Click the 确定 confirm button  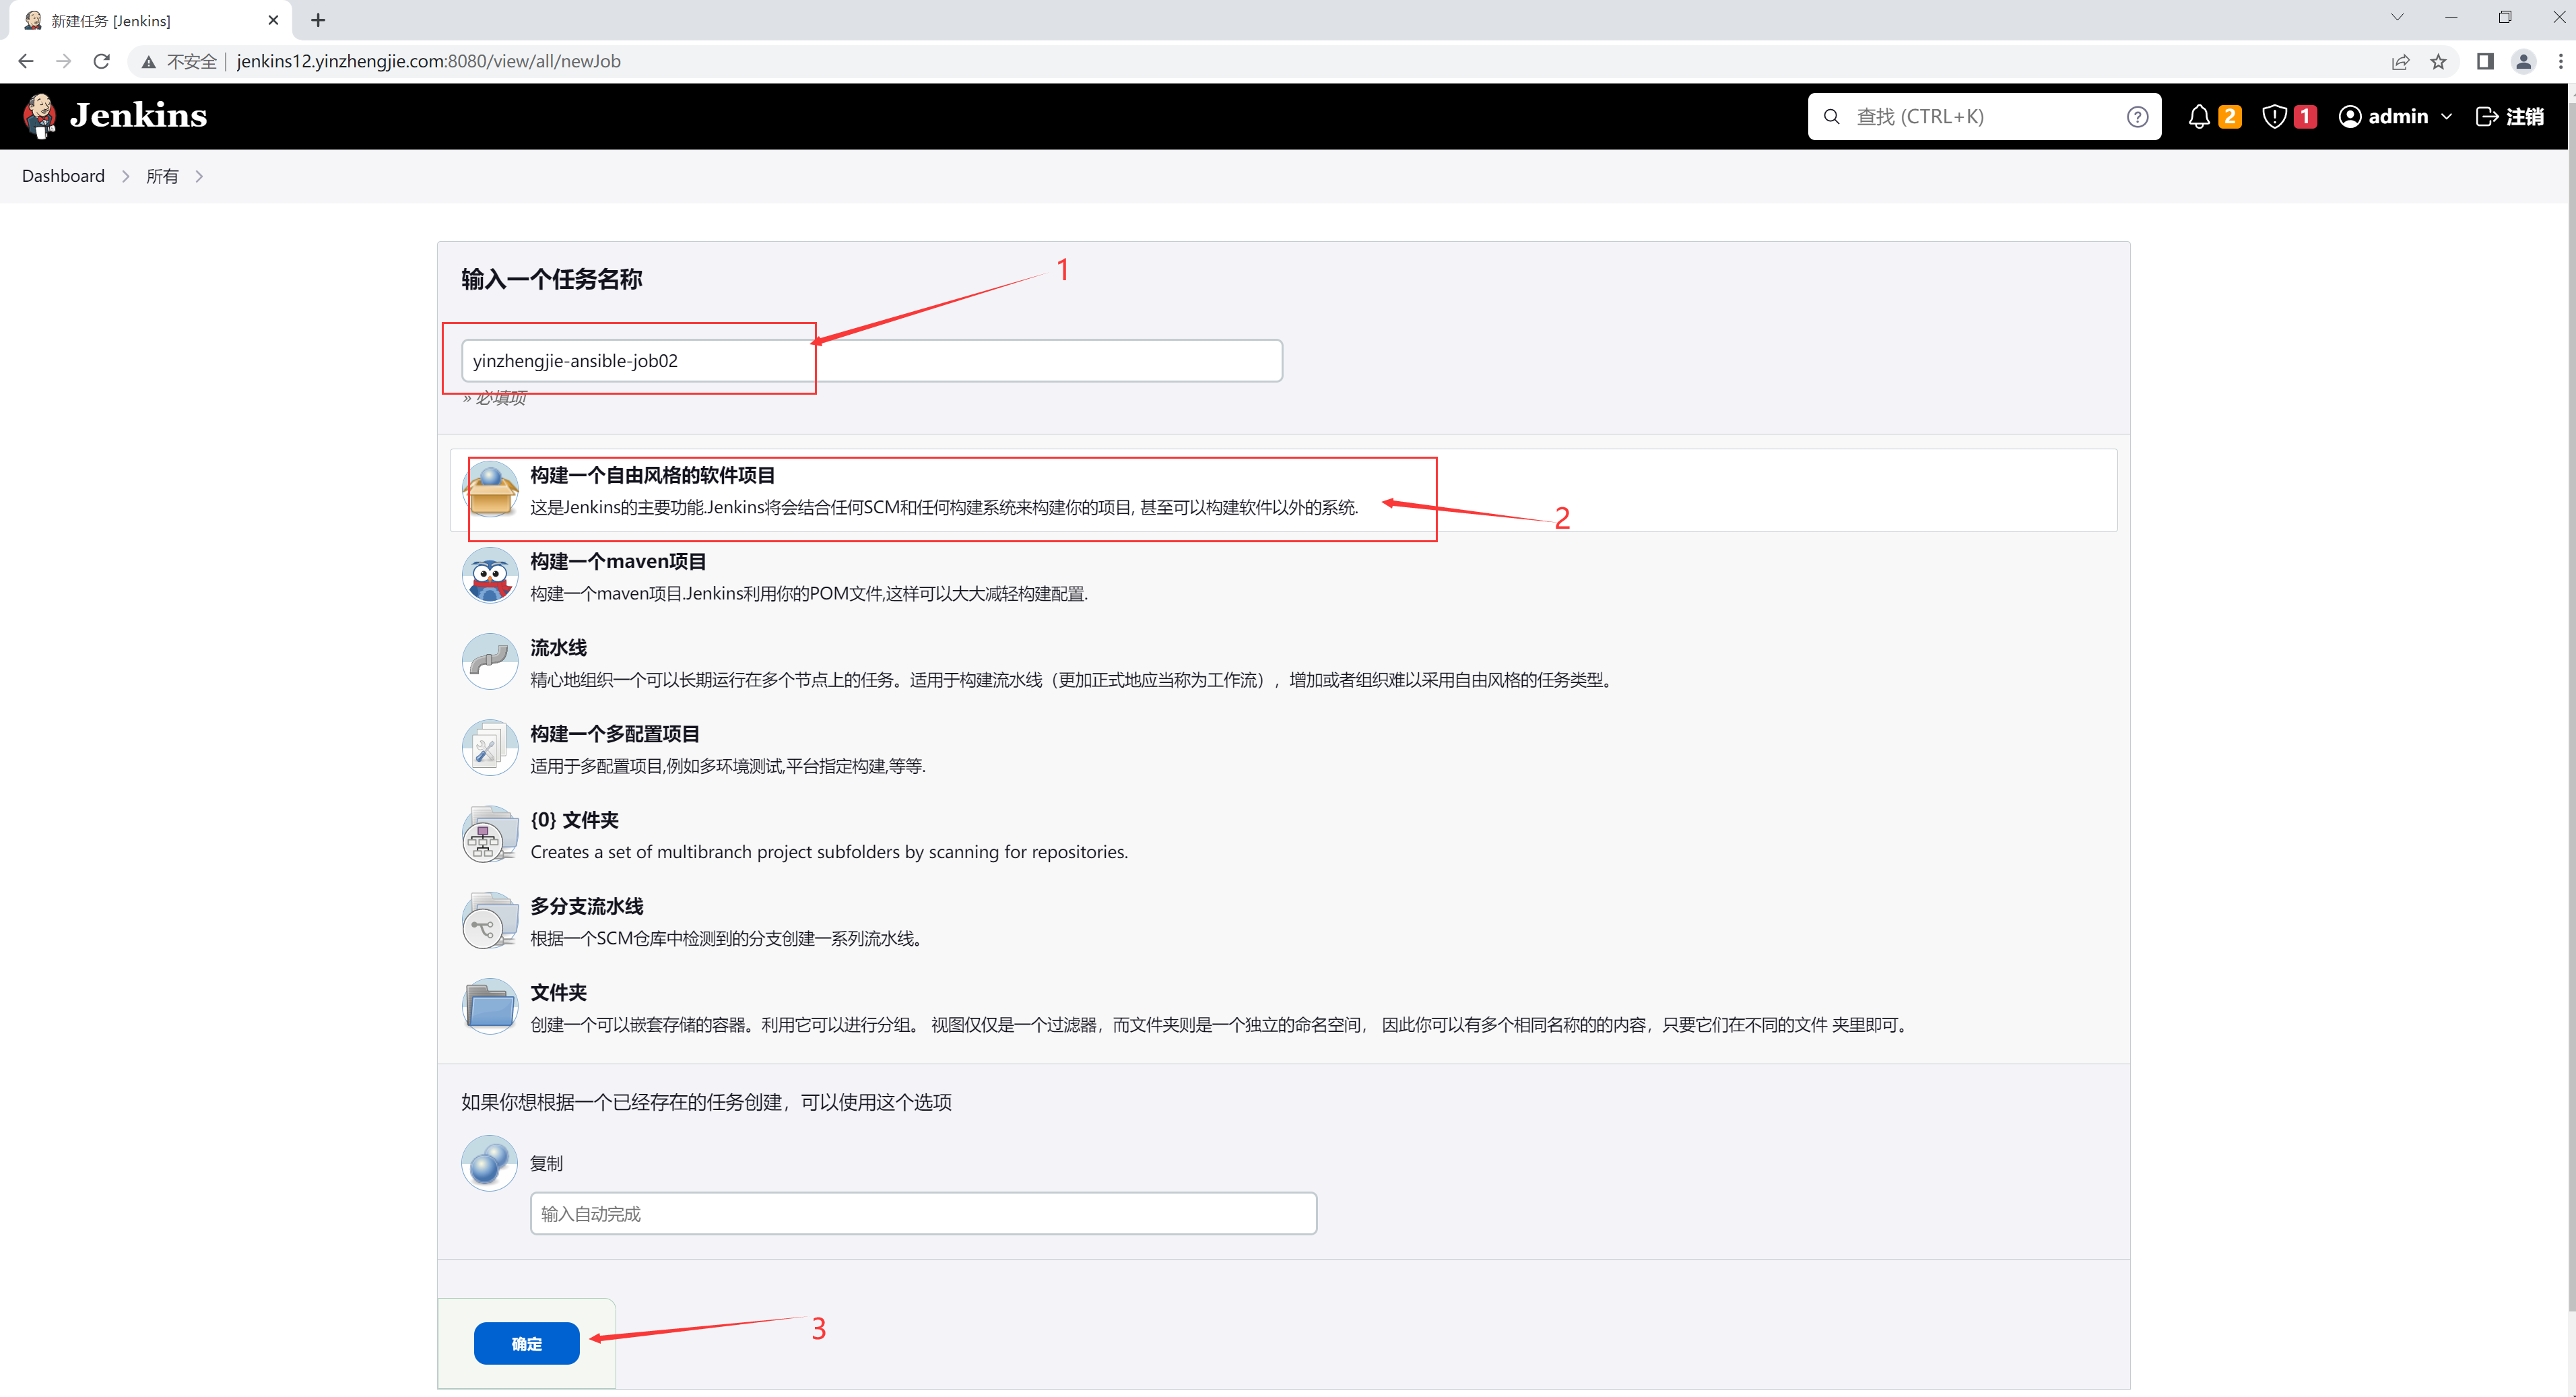point(526,1343)
